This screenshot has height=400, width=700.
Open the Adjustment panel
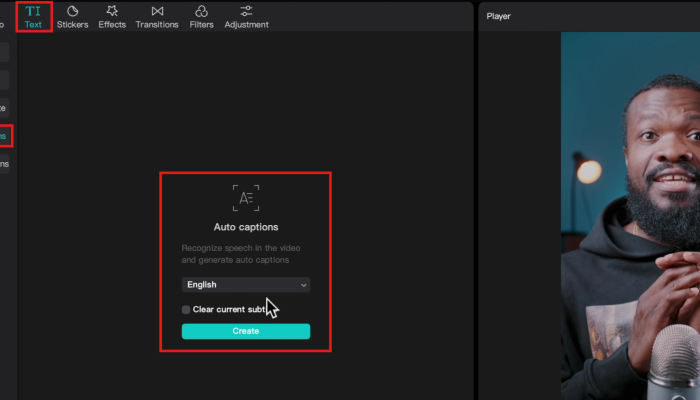click(246, 16)
